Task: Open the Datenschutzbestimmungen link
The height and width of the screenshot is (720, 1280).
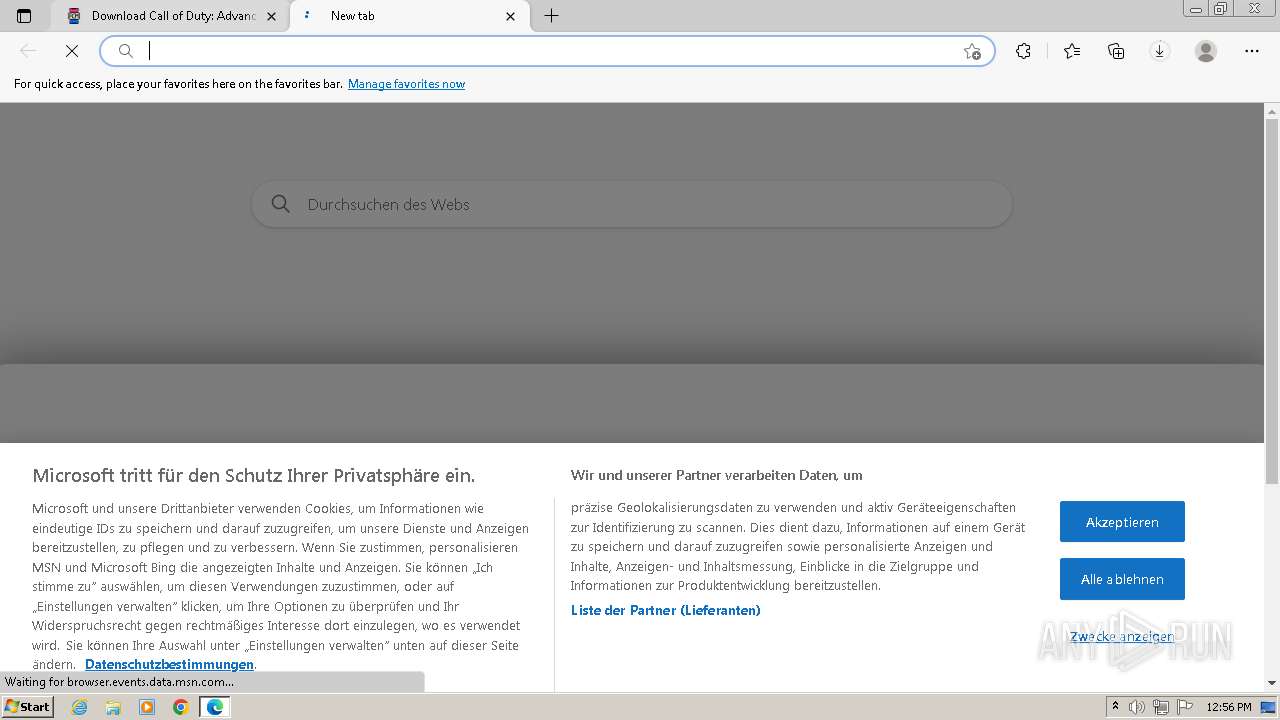Action: (x=169, y=665)
